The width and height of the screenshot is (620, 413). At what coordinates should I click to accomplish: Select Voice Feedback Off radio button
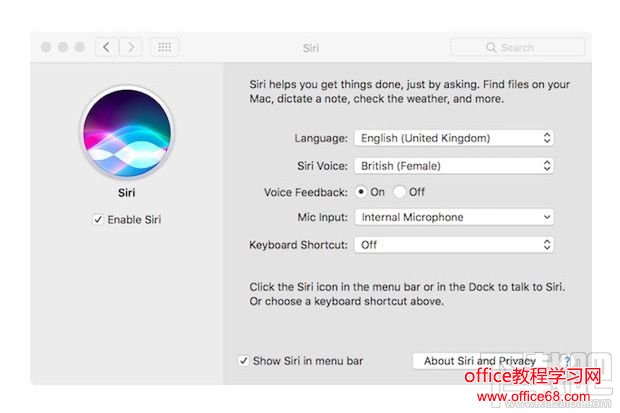399,192
